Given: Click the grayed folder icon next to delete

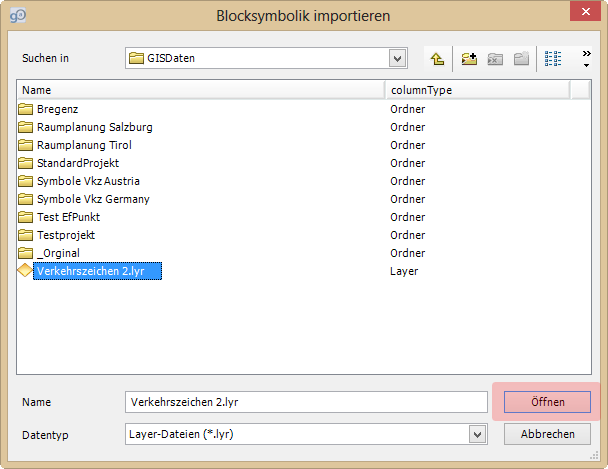Looking at the screenshot, I should coord(521,59).
